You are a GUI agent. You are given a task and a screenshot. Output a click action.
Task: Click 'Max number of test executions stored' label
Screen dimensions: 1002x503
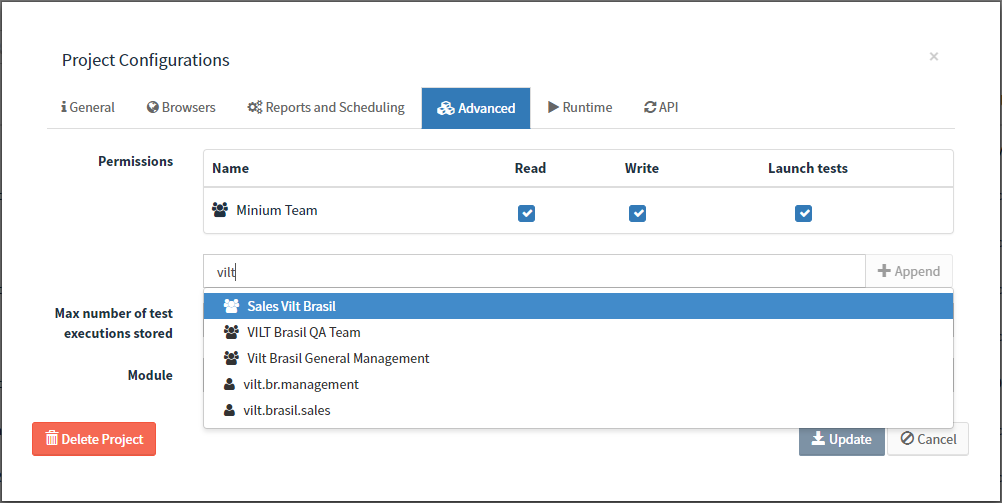[x=114, y=323]
